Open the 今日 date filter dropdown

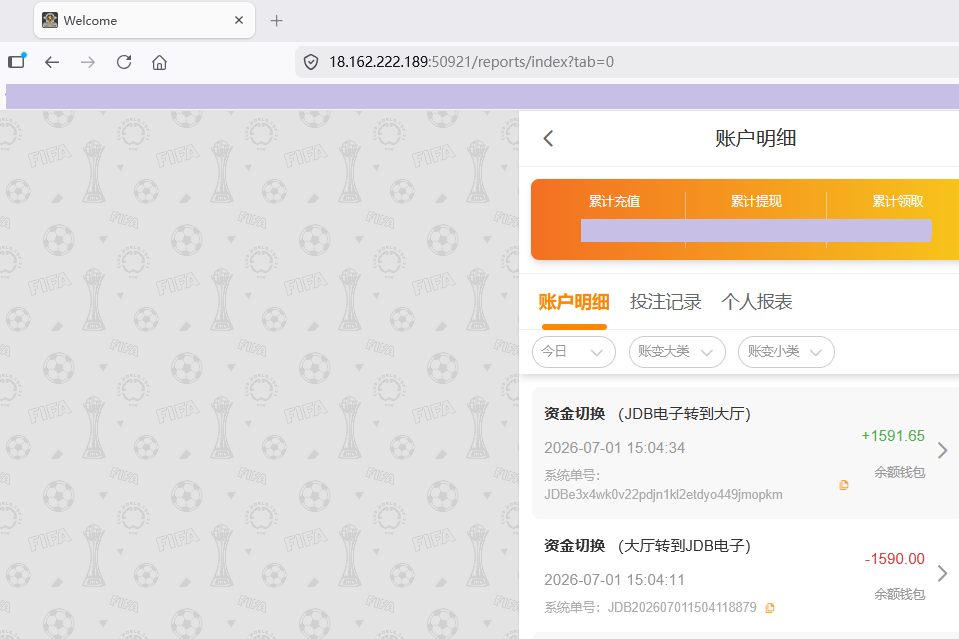click(x=574, y=352)
